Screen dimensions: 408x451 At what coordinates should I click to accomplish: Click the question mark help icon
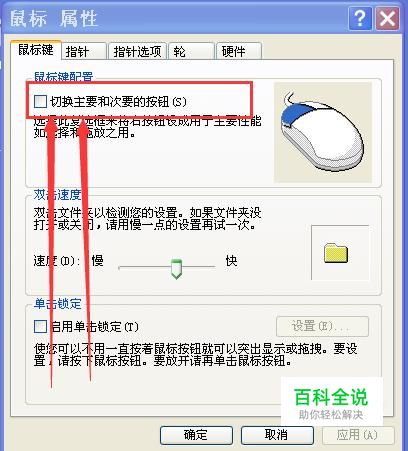tap(360, 19)
